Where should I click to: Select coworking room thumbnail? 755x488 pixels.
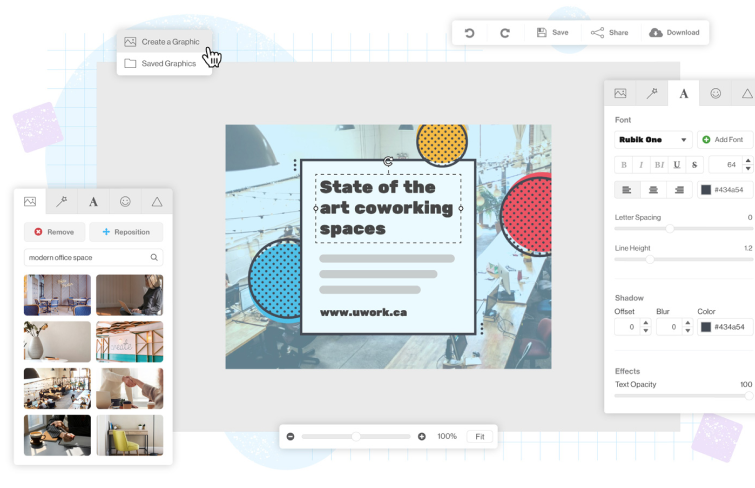point(57,388)
